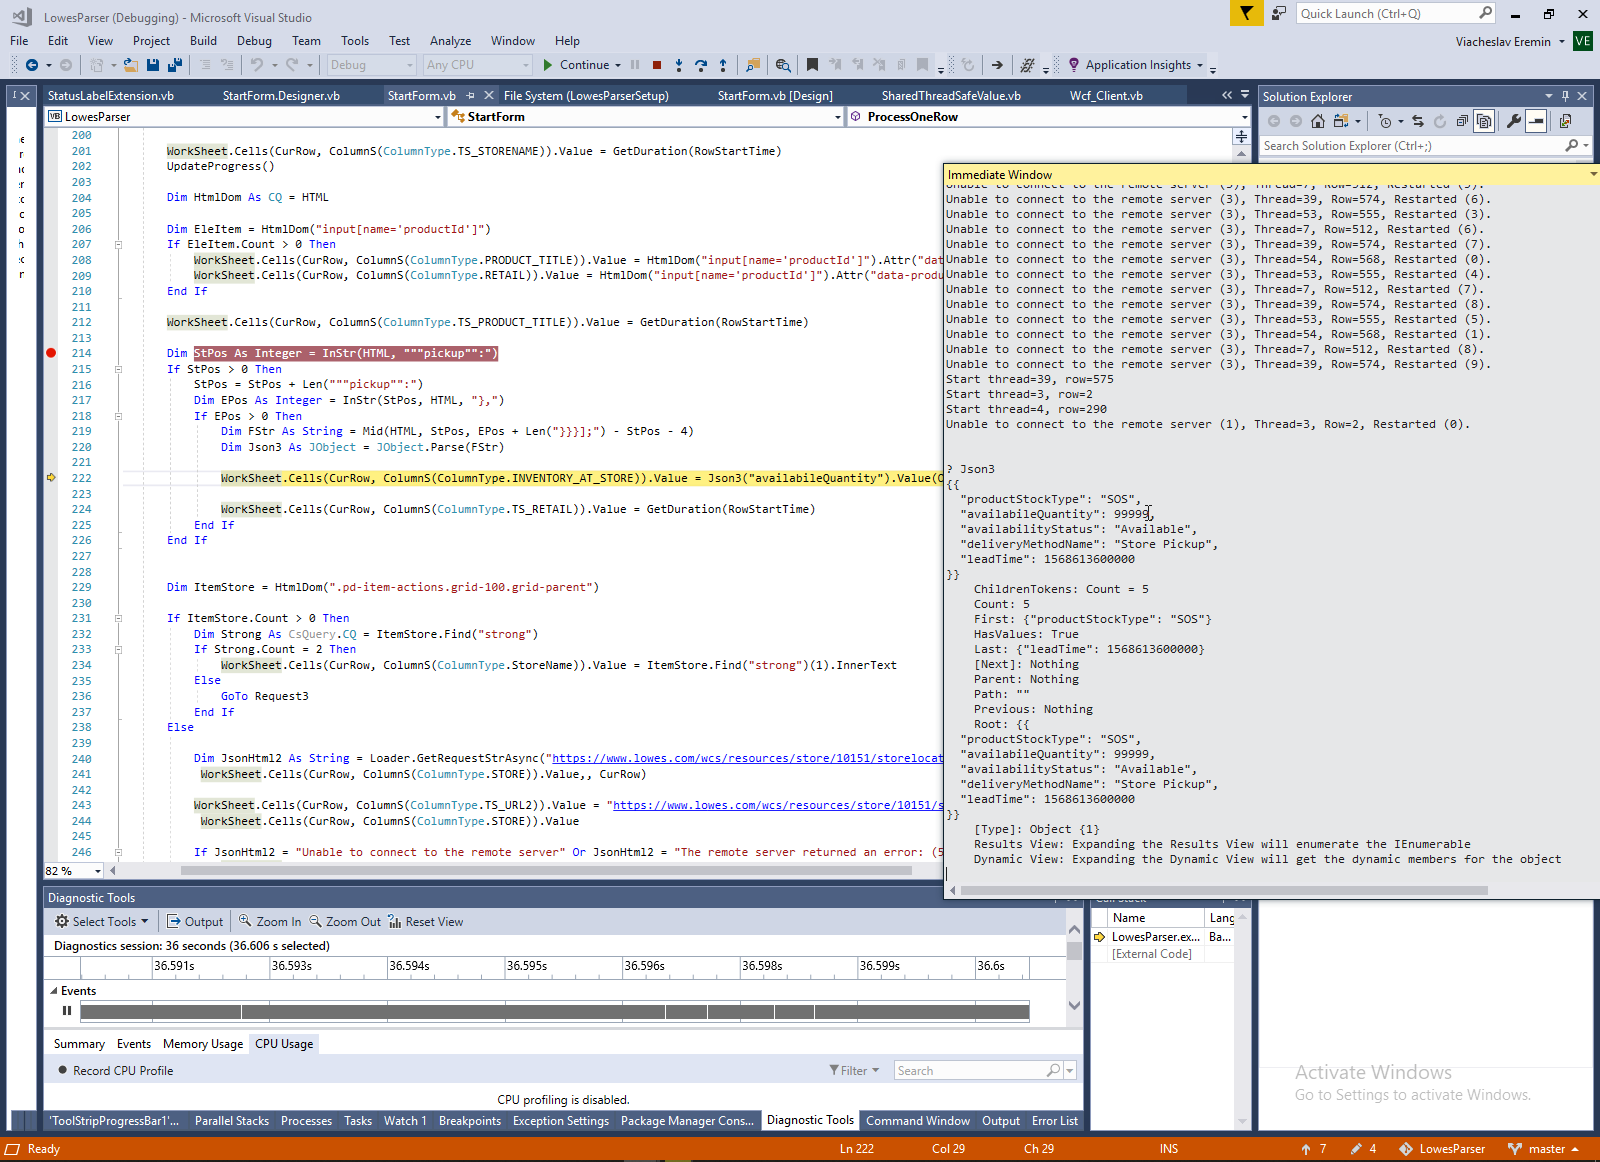Click the Collapse All icon in Solution Explorer

pos(1463,121)
